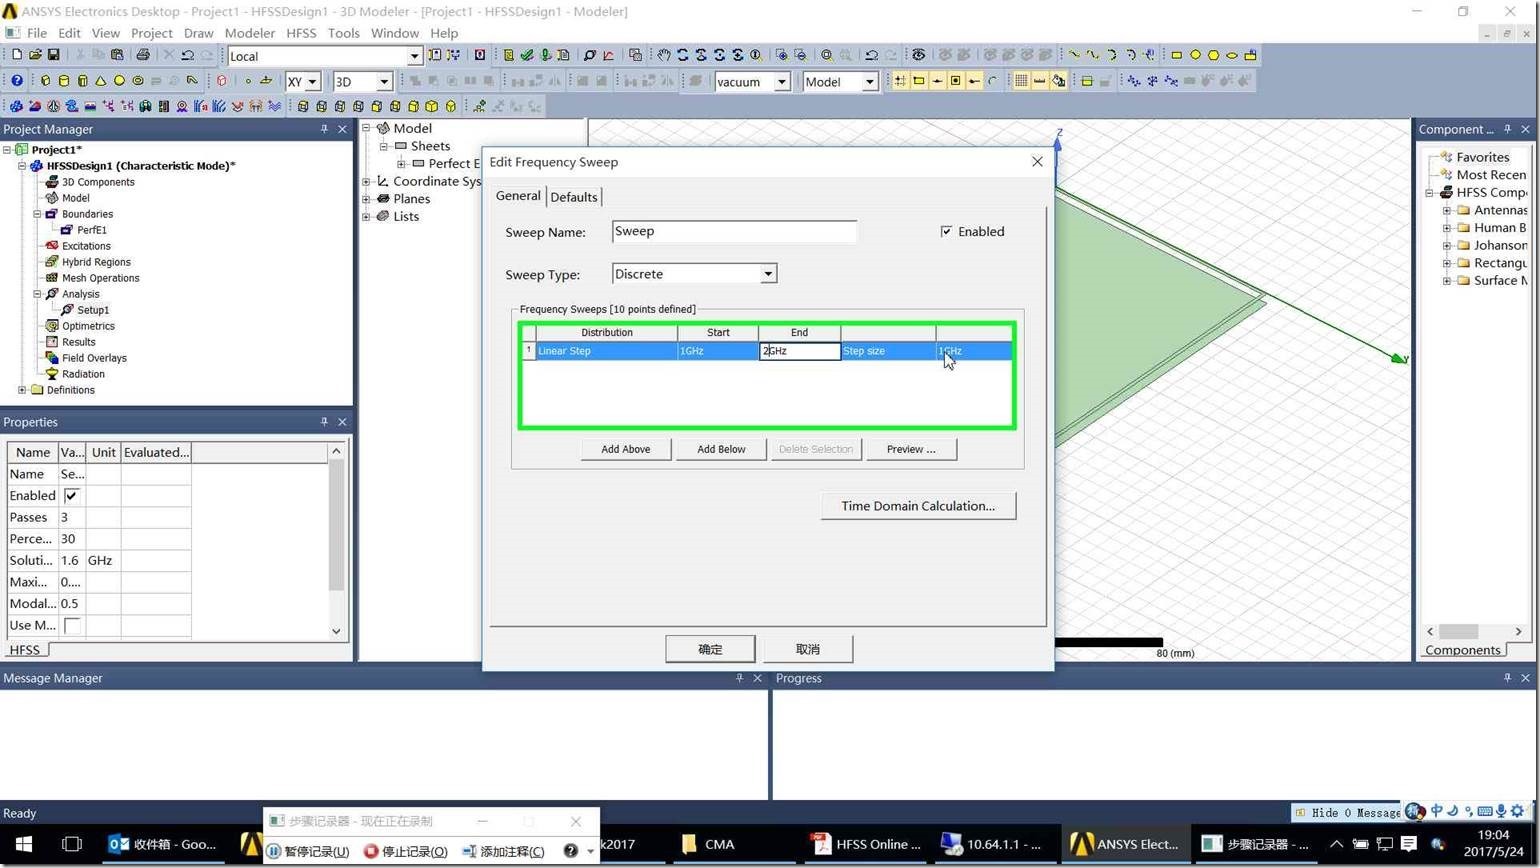The image size is (1540, 868).
Task: Expand the Antennas component folder
Action: click(x=1446, y=210)
